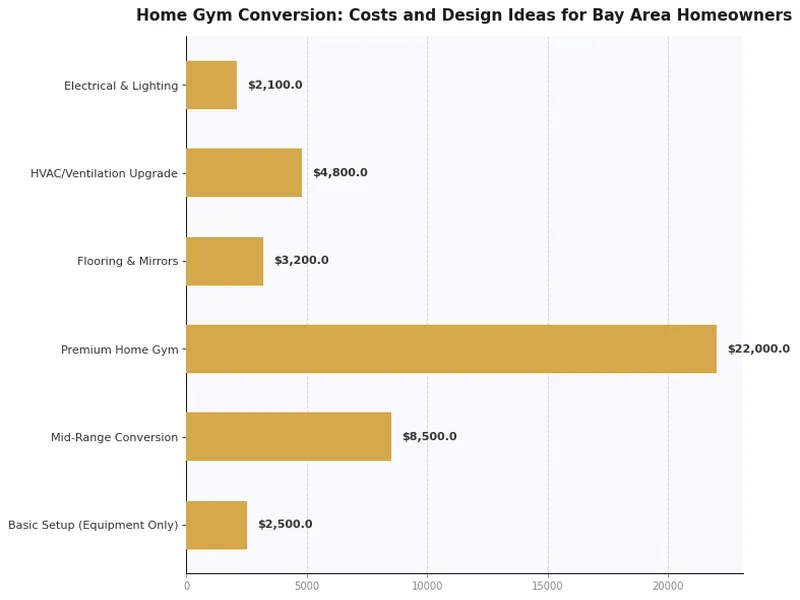Click the Flooring & Mirrors bar
This screenshot has height=600, width=800.
click(x=224, y=261)
